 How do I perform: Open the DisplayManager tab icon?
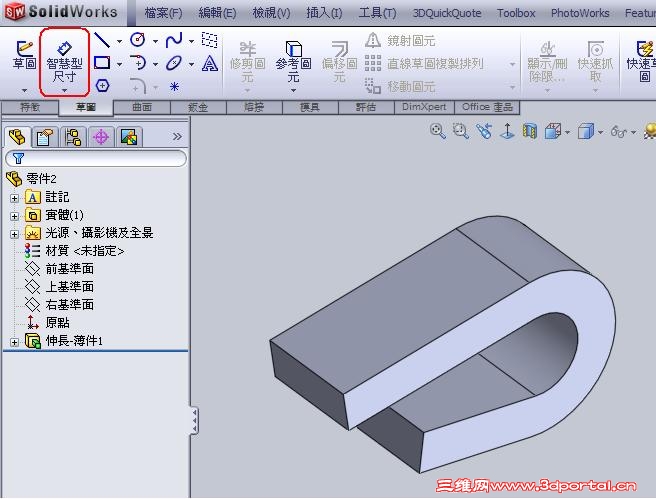click(x=129, y=137)
